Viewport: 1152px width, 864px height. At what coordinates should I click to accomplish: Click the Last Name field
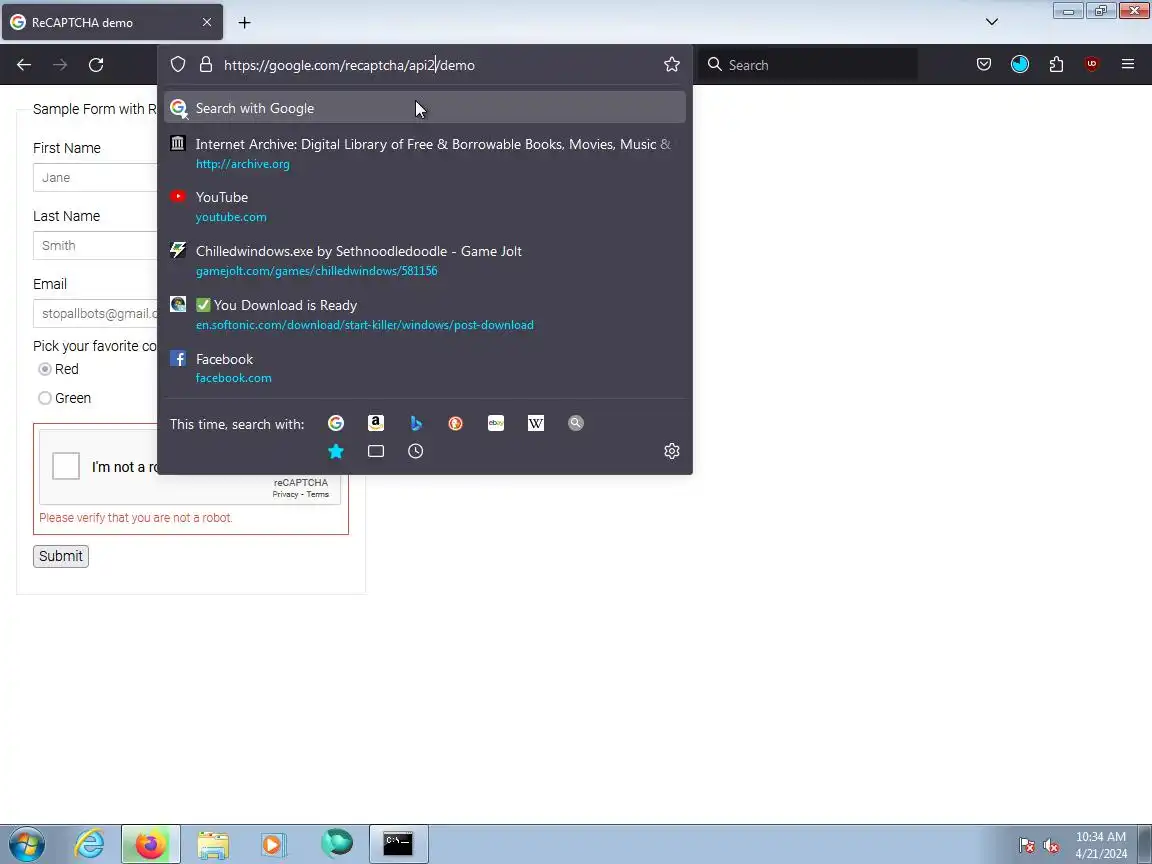click(x=96, y=245)
